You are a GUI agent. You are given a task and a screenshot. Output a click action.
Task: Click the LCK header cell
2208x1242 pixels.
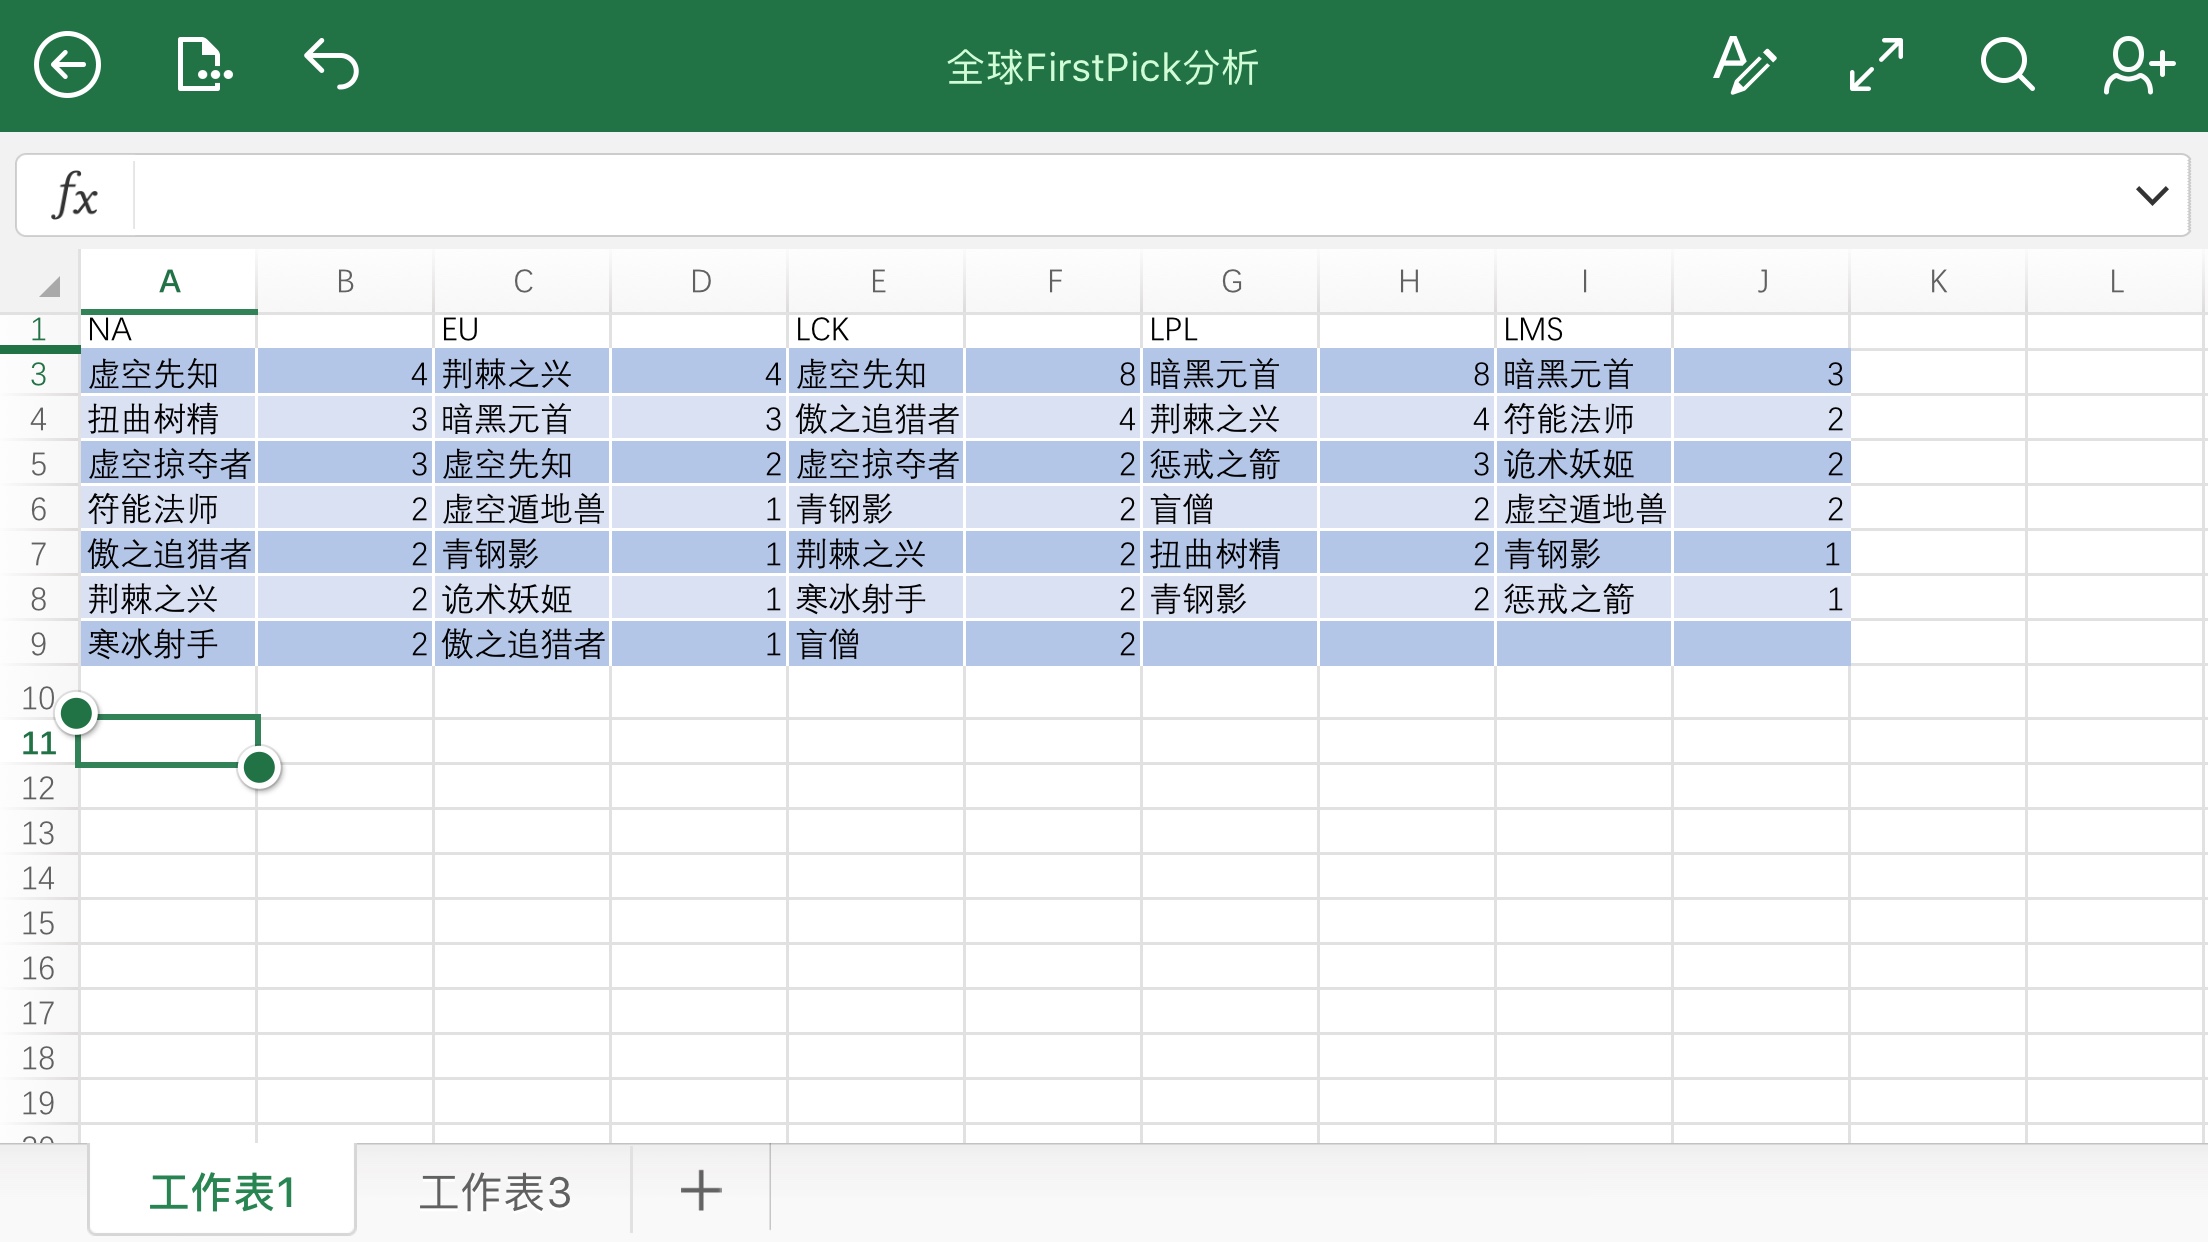coord(876,330)
